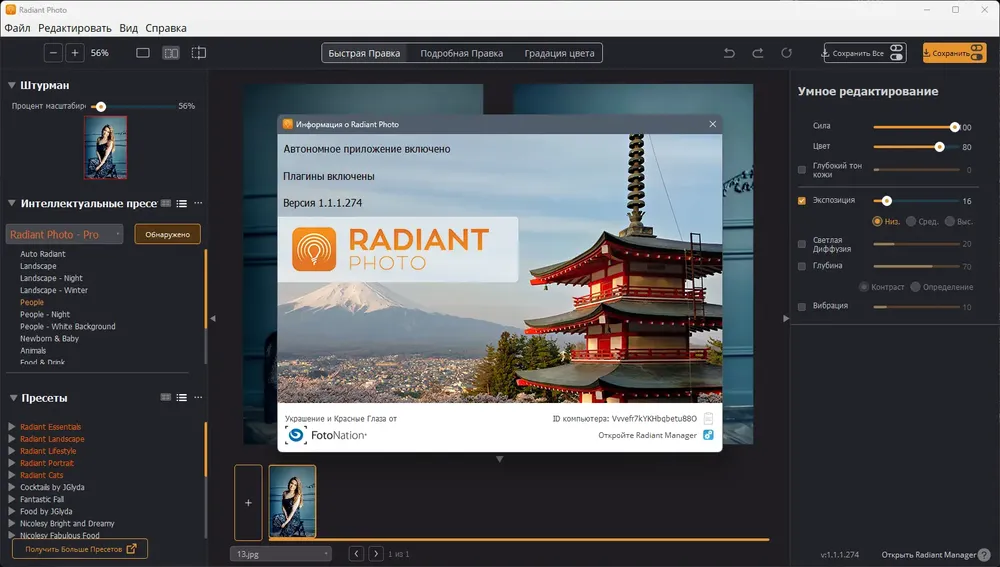This screenshot has height=567, width=1000.
Task: Click the Откройте Radiant Manager link
Action: coord(647,435)
